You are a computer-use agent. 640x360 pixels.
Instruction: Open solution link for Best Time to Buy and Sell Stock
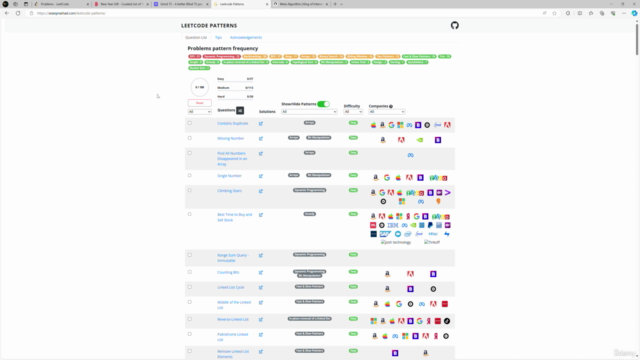261,215
